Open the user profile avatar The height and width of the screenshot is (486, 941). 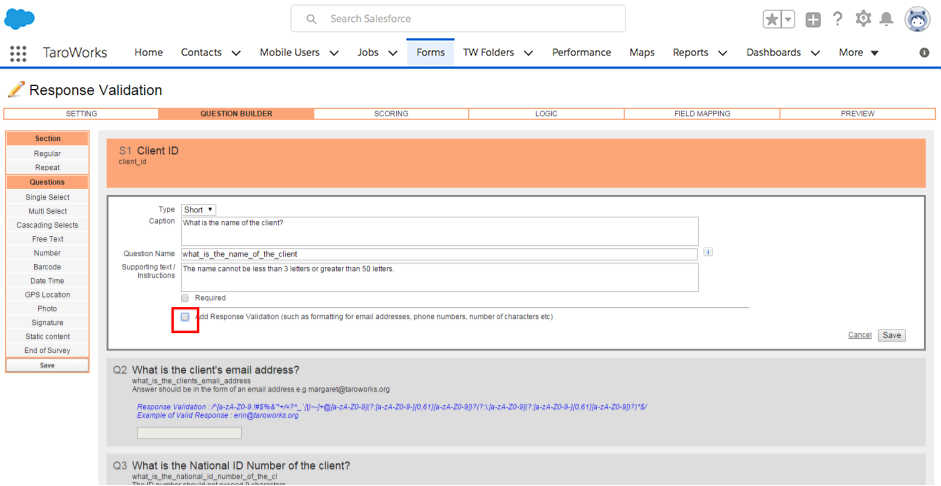(x=918, y=19)
